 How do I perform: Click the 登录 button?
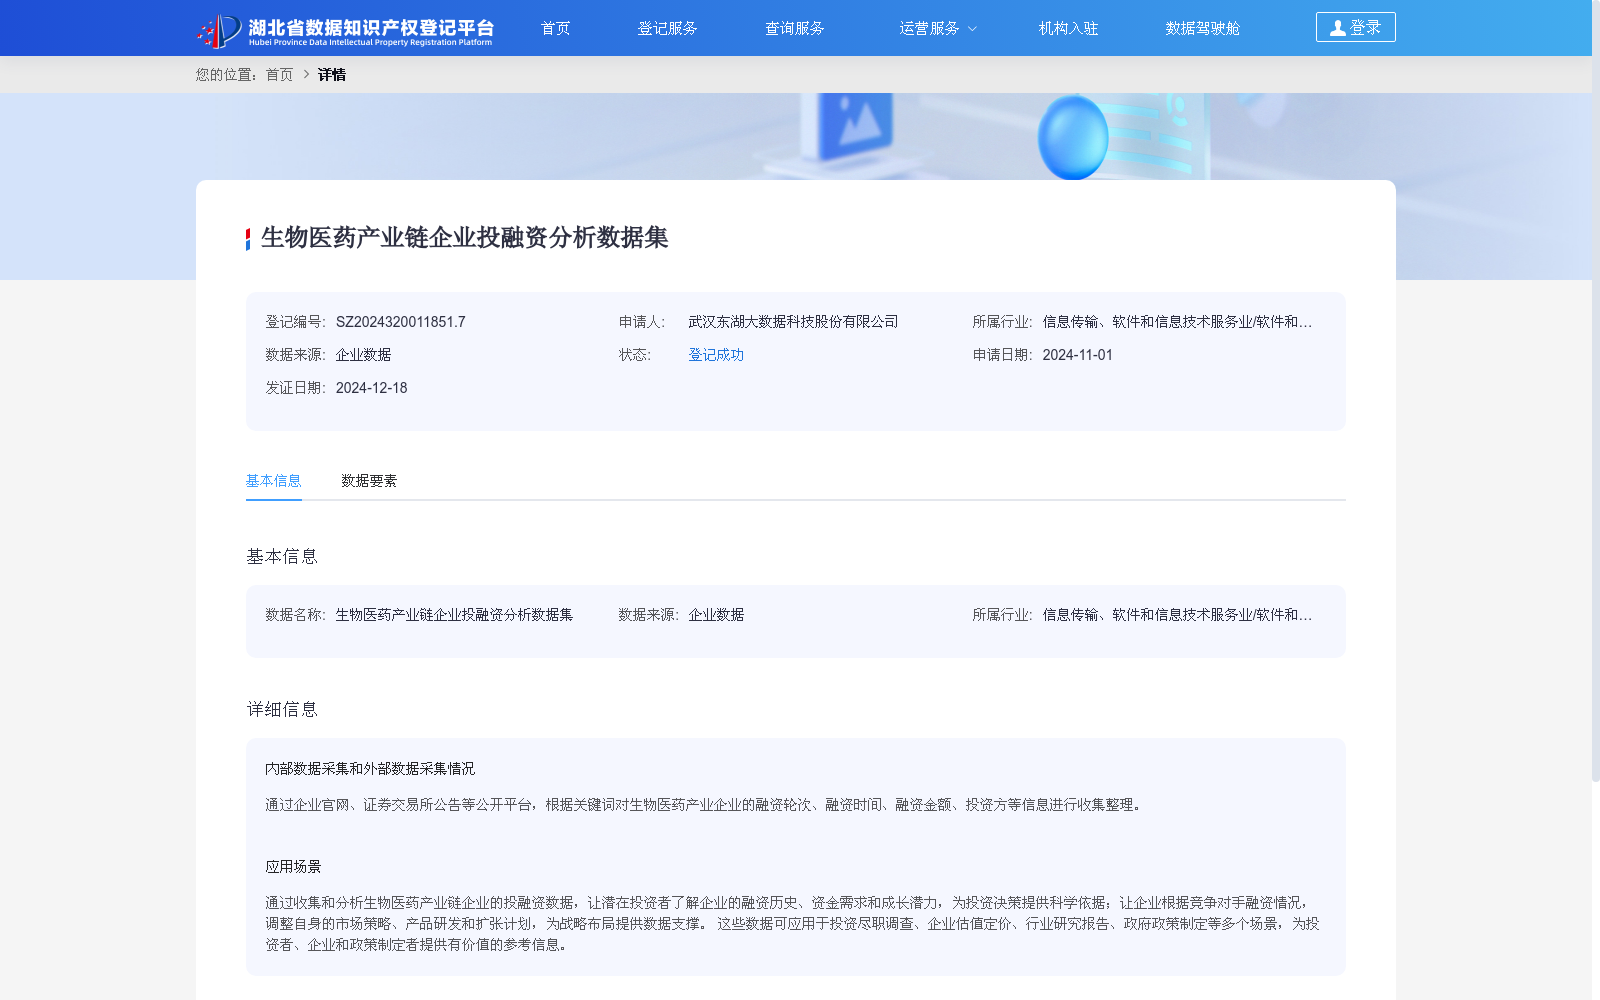pyautogui.click(x=1355, y=27)
